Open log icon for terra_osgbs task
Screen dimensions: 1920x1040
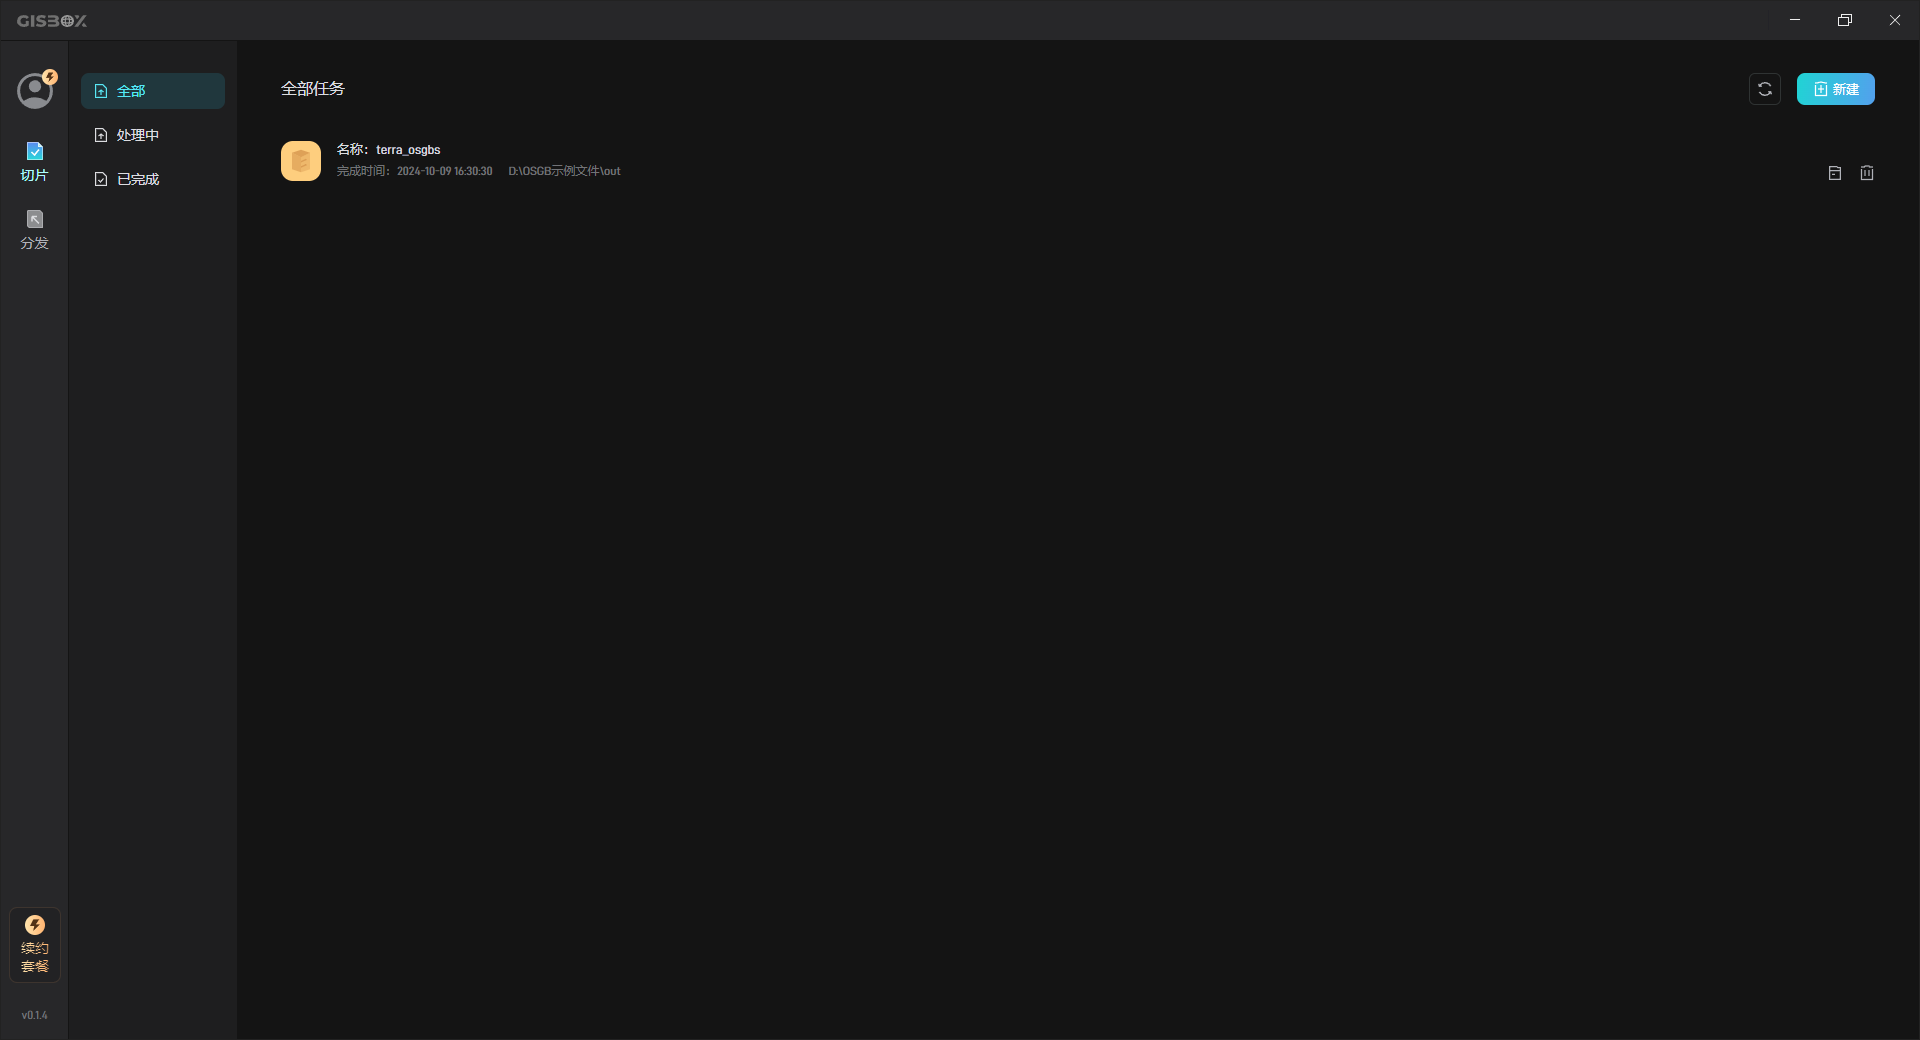(1835, 173)
